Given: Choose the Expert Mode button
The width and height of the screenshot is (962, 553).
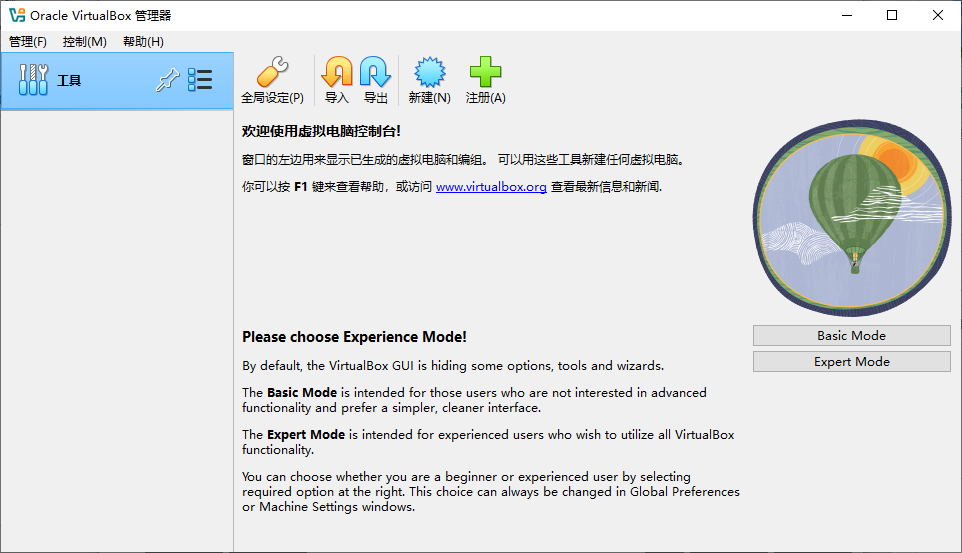Looking at the screenshot, I should tap(851, 362).
